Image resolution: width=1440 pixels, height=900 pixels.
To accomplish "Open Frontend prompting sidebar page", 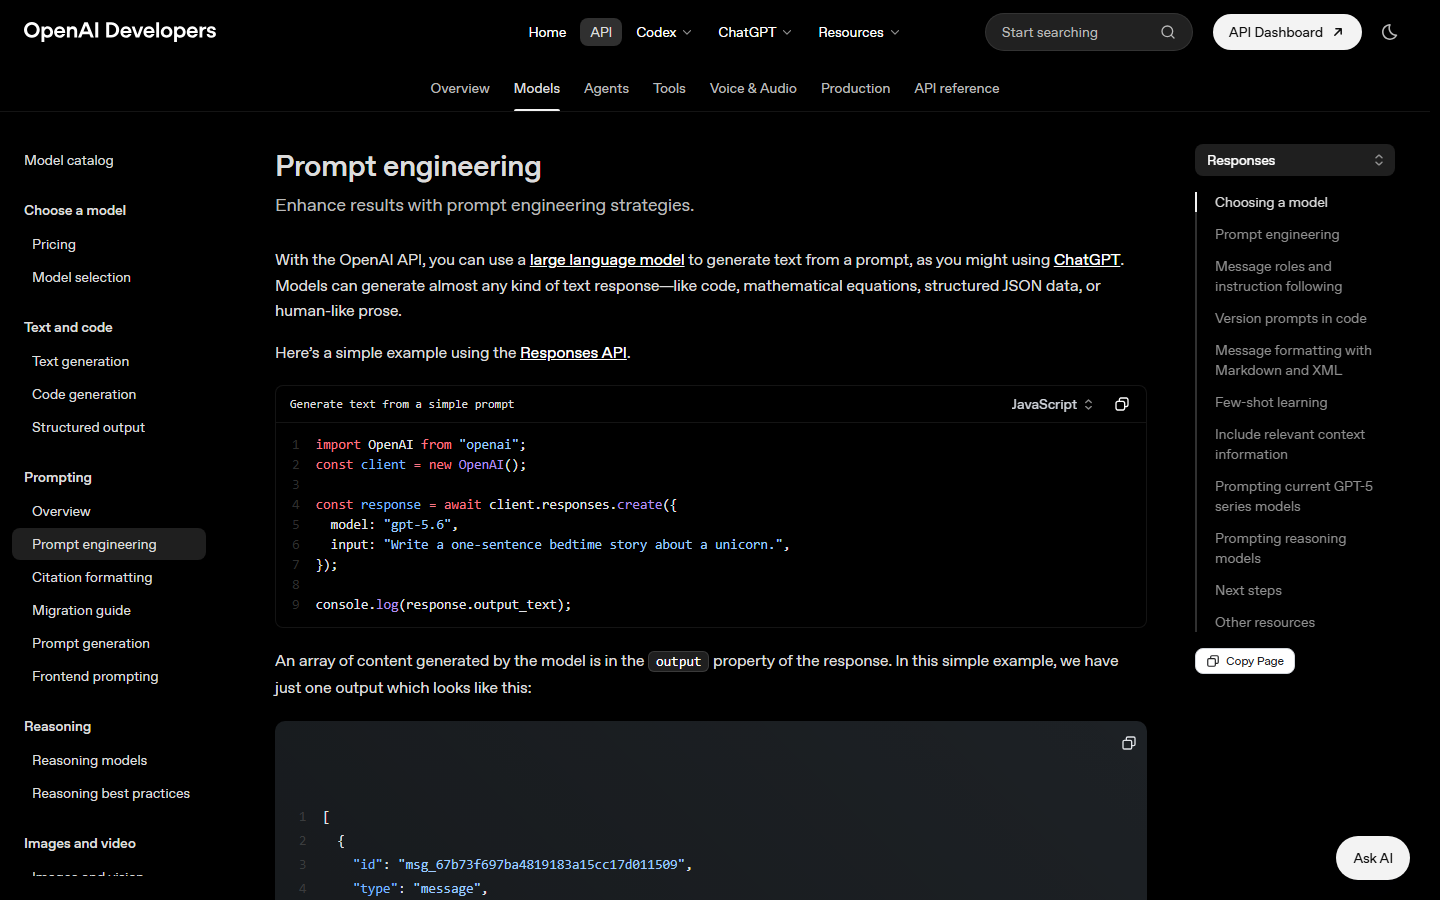I will (95, 676).
